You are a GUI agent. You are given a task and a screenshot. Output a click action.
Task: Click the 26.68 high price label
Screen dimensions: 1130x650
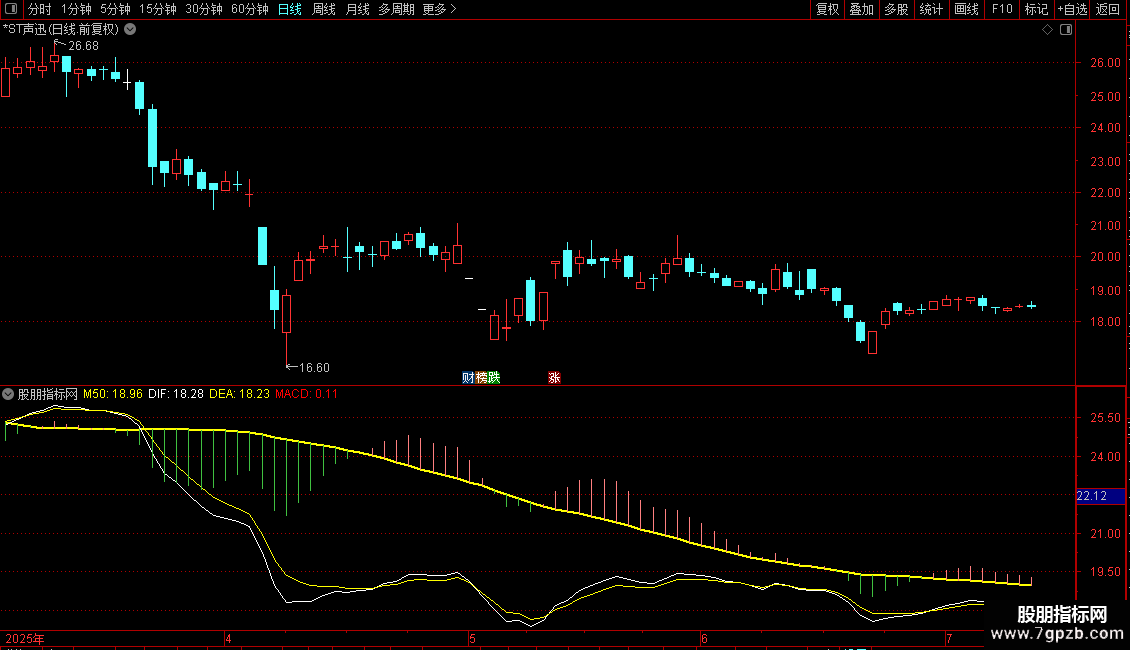click(x=83, y=46)
